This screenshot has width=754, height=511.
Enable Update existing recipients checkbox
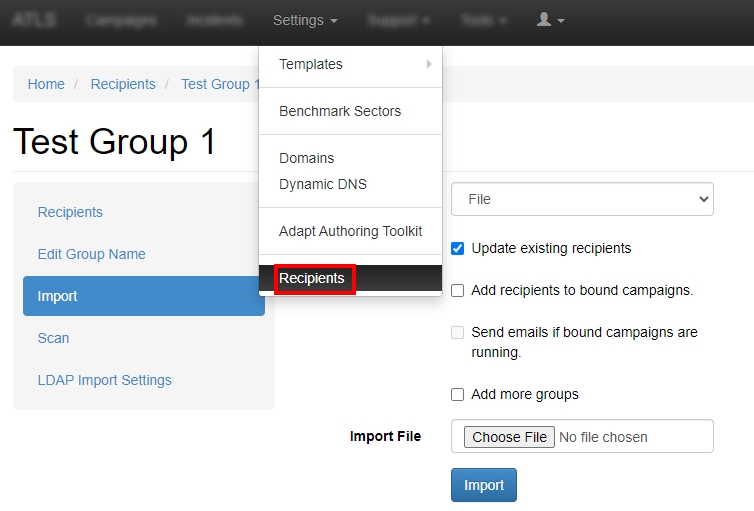(458, 248)
